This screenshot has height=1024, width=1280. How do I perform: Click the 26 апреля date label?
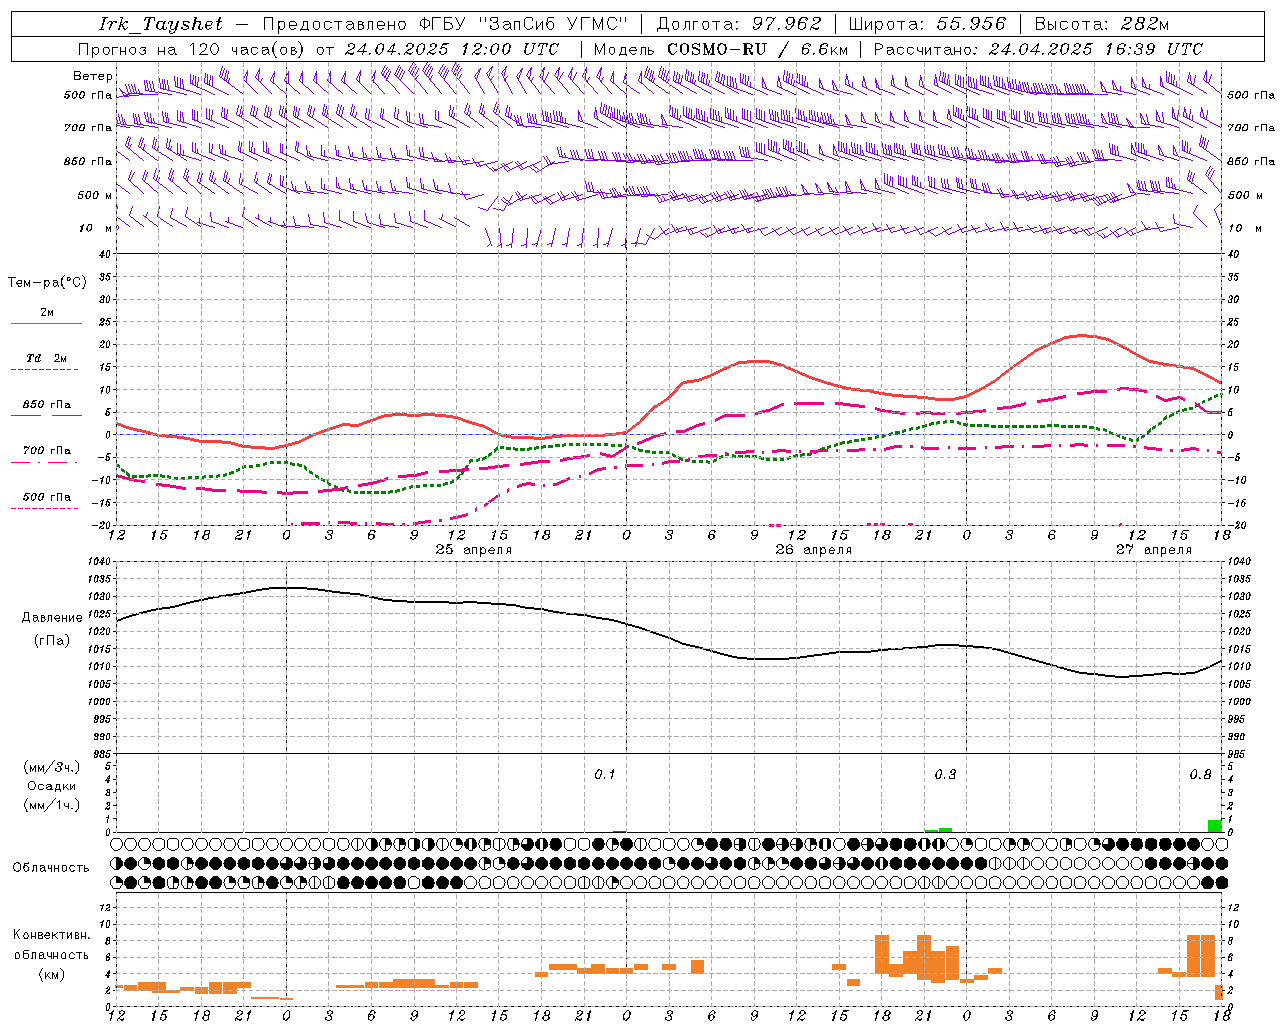tap(813, 550)
